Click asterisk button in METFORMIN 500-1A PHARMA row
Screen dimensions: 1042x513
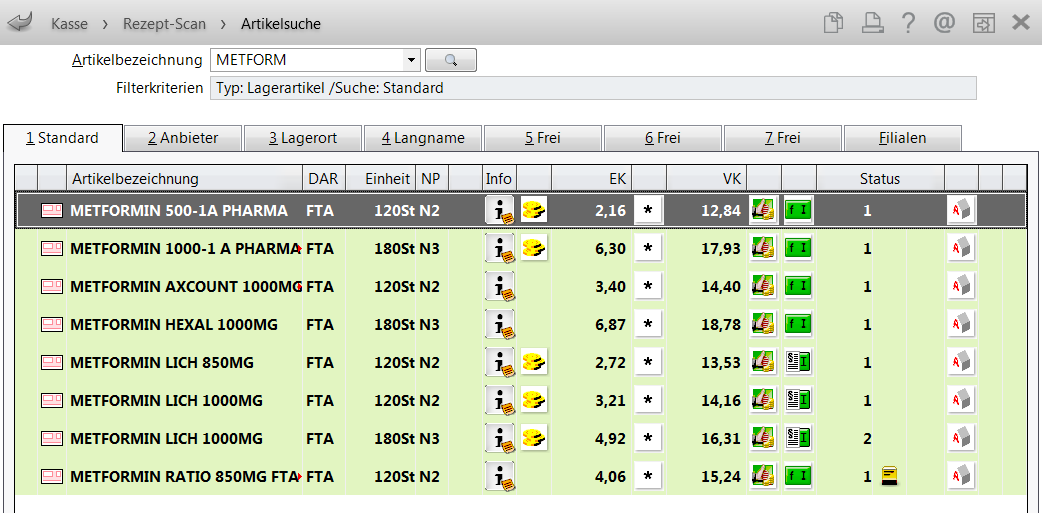pos(649,211)
